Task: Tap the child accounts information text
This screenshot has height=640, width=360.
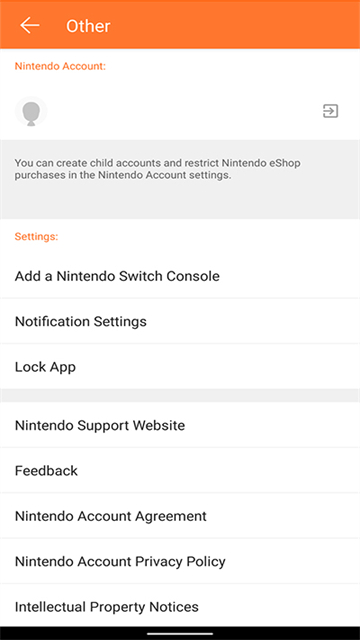Action: pyautogui.click(x=158, y=170)
